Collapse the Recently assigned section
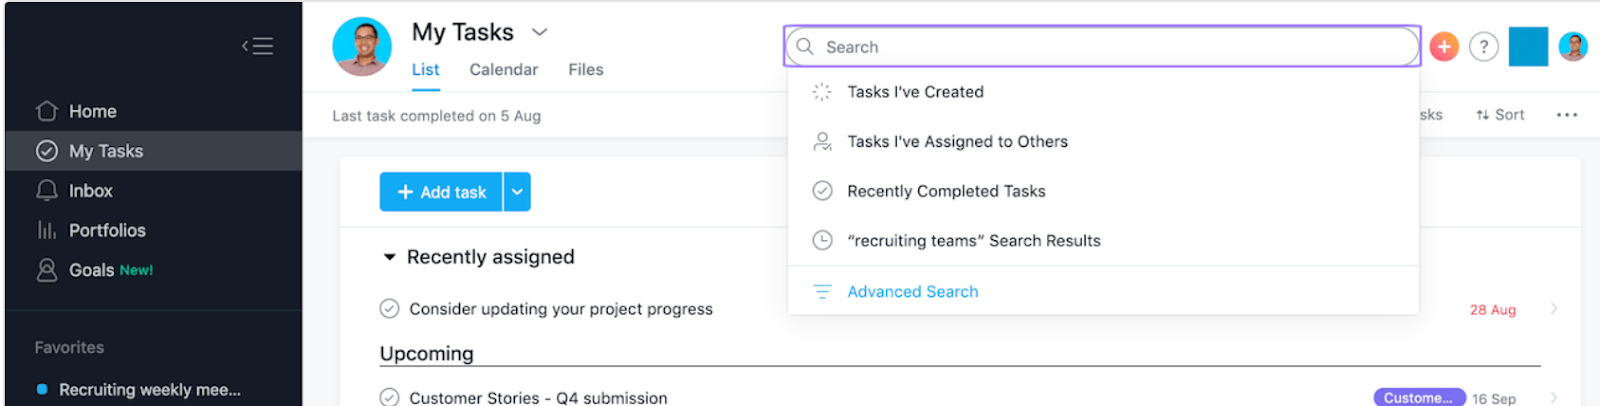The width and height of the screenshot is (1600, 406). click(x=389, y=257)
